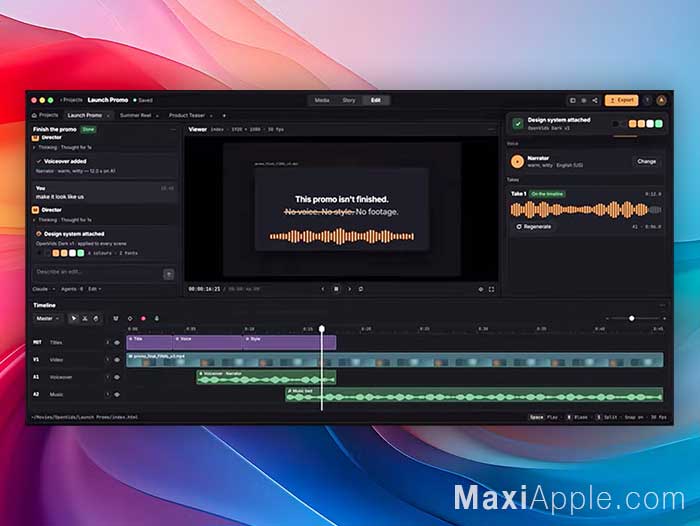Screen dimensions: 700x526
Task: Step forward one frame in Viewer
Action: [349, 289]
